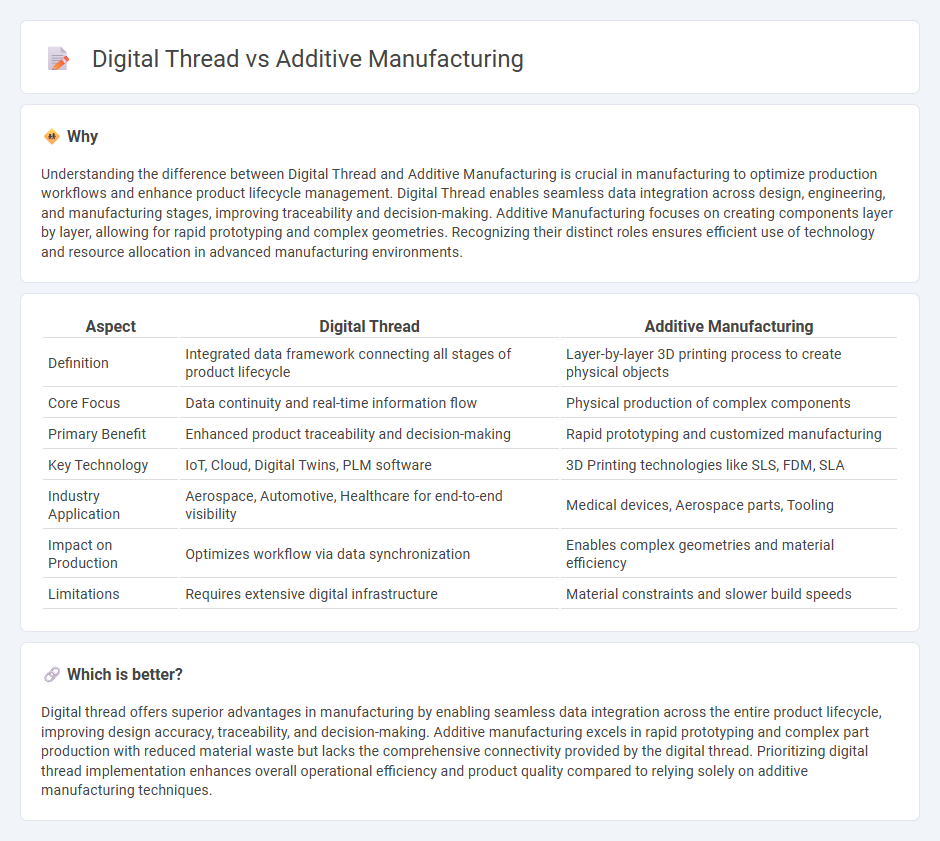Select the Definition row label

(78, 363)
